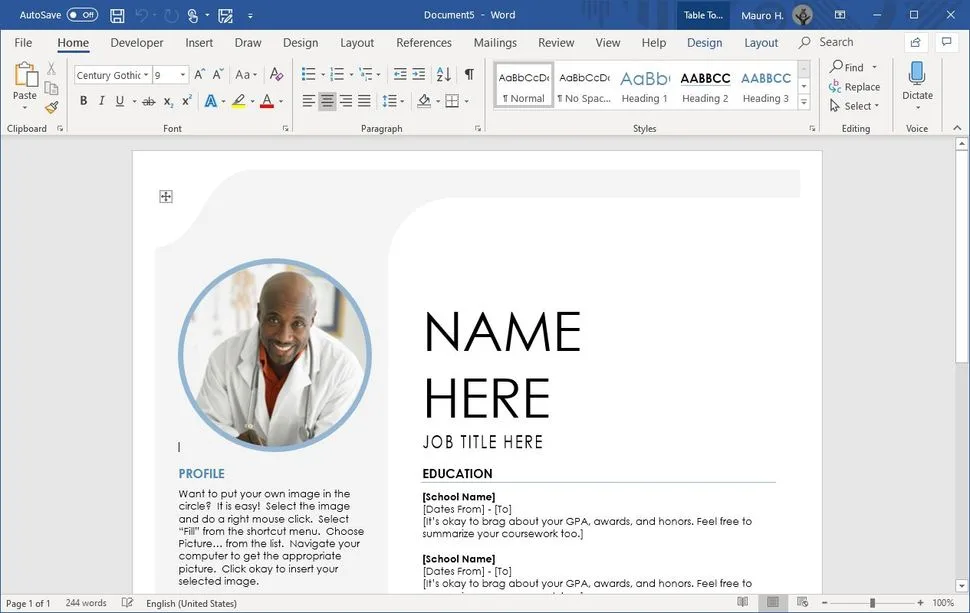The height and width of the screenshot is (613, 970).
Task: Toggle Italic formatting
Action: (101, 101)
